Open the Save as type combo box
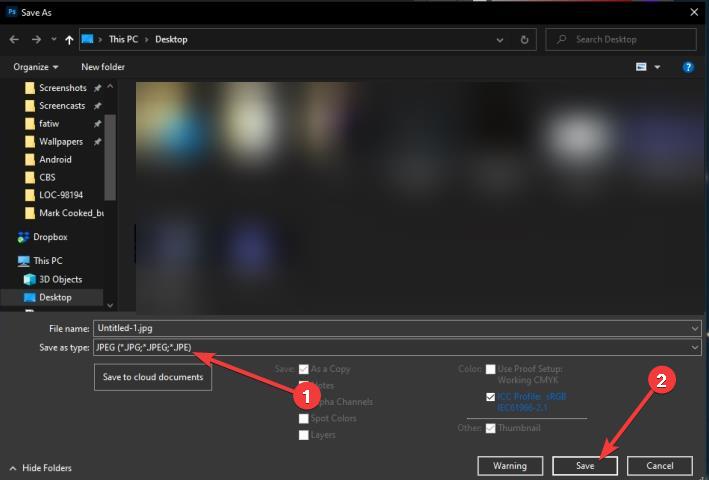Viewport: 709px width, 480px height. (x=397, y=348)
